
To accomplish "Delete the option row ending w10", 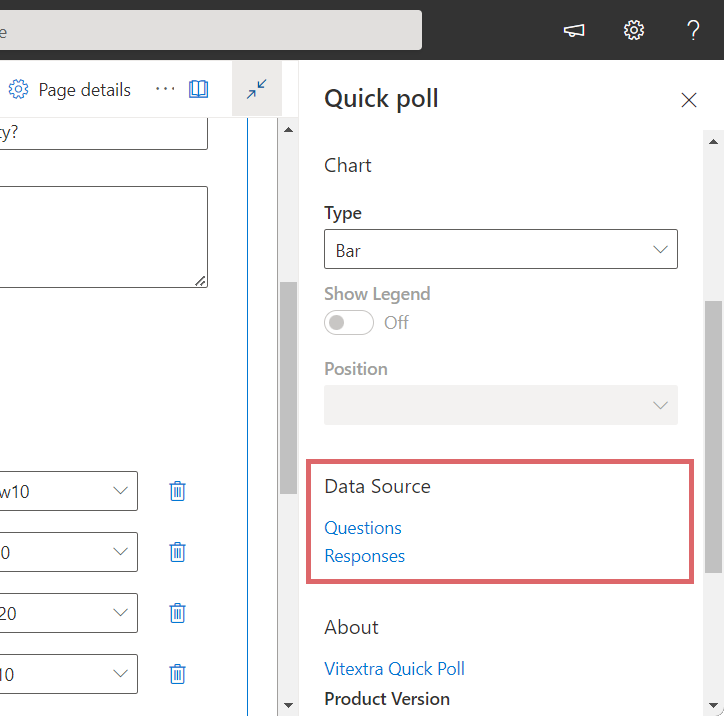I will coord(177,491).
